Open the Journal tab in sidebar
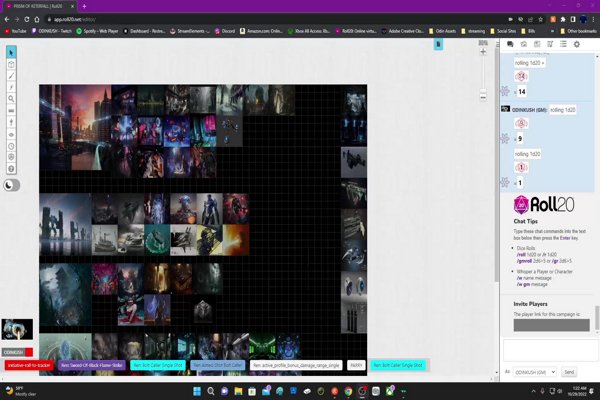 (537, 44)
